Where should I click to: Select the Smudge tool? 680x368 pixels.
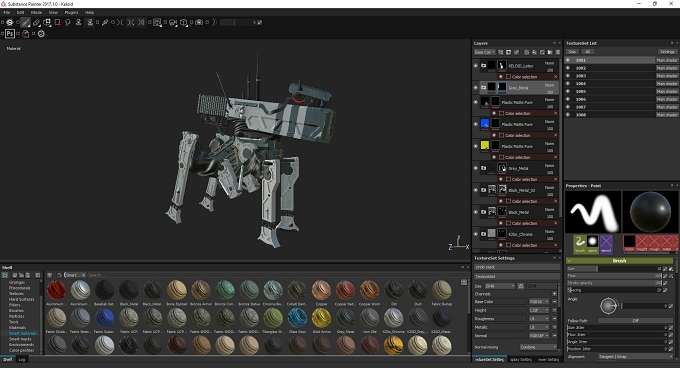(68, 22)
